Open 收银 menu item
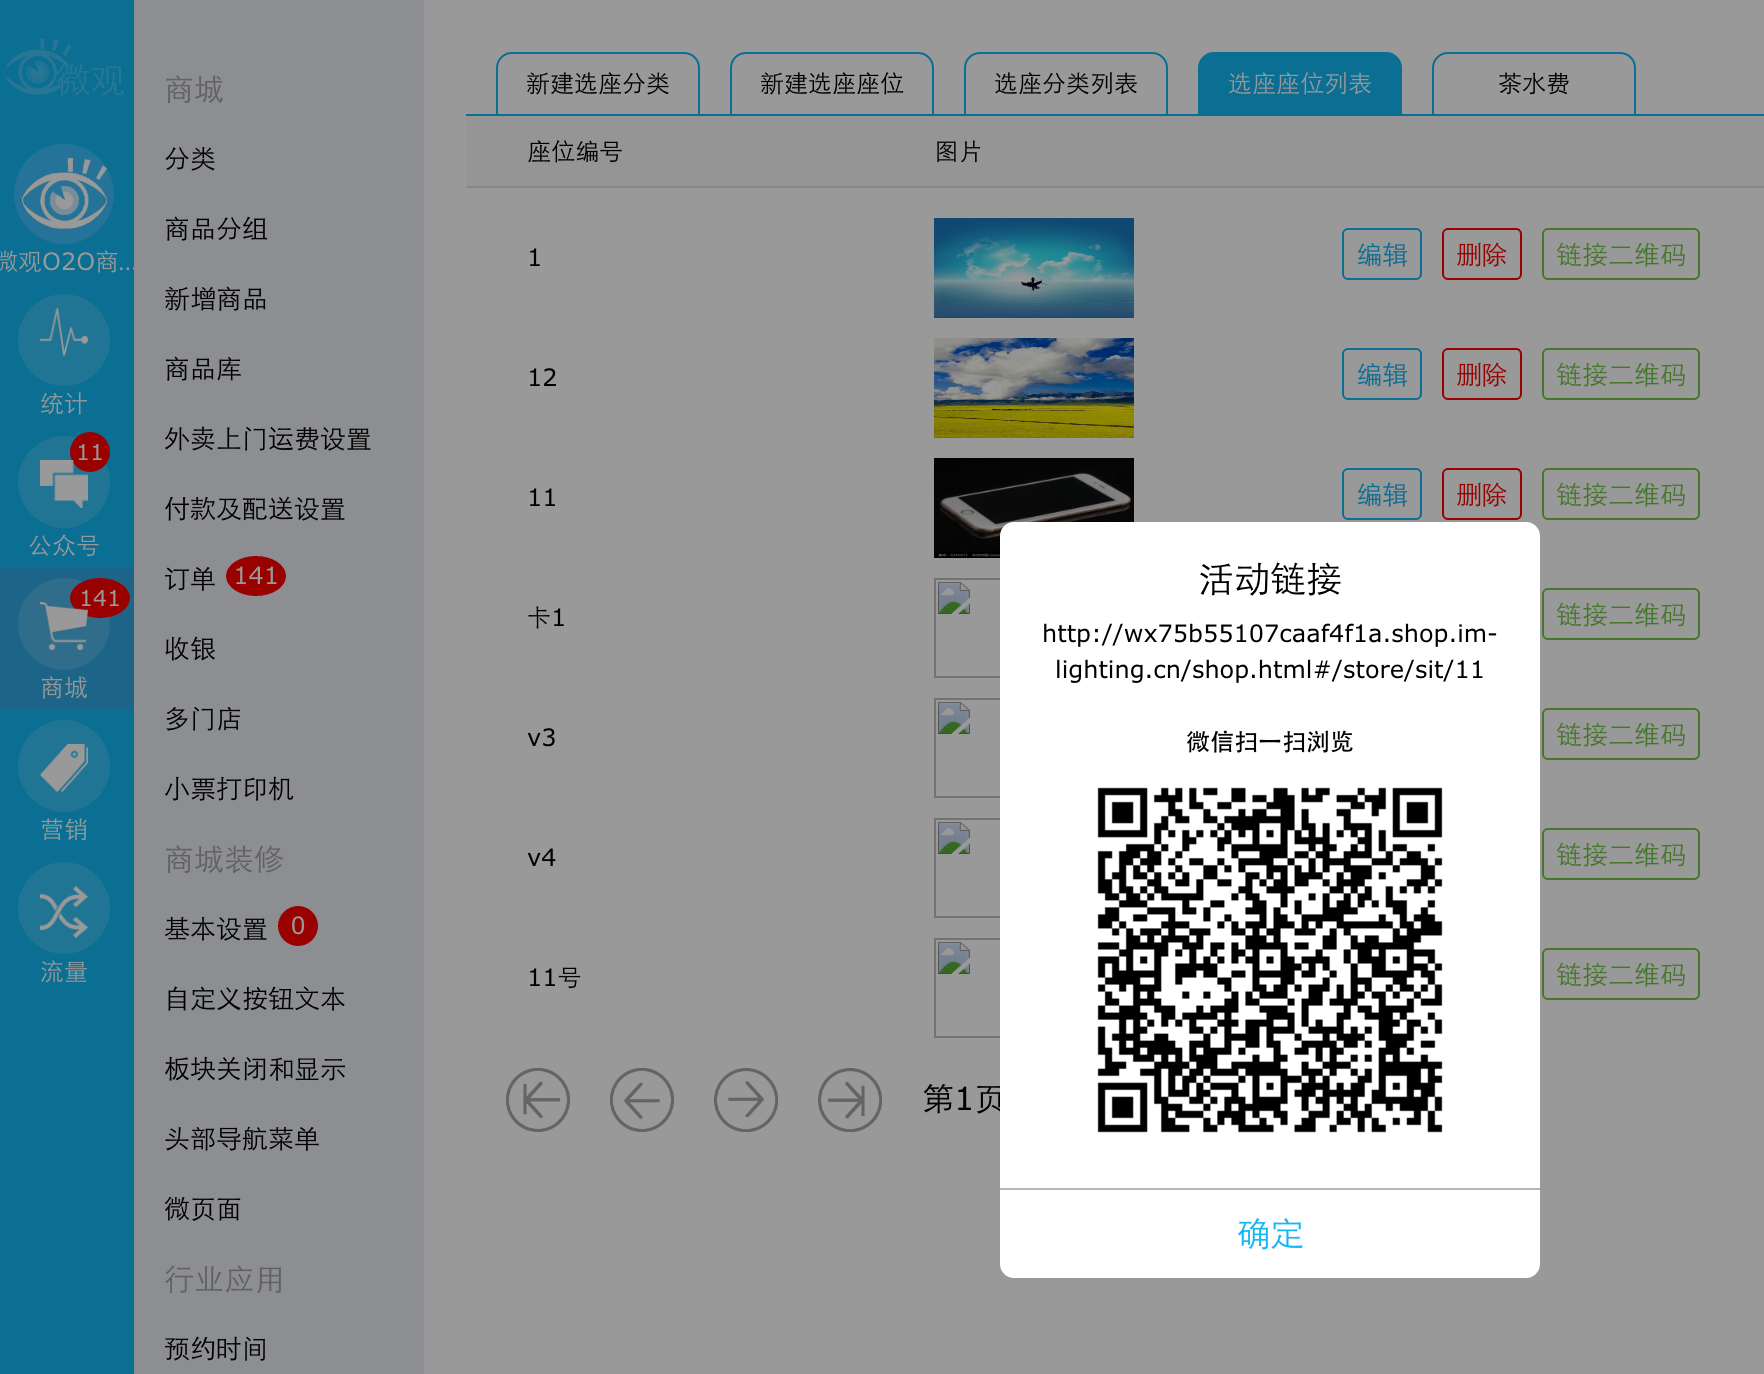Viewport: 1764px width, 1374px height. [x=190, y=649]
